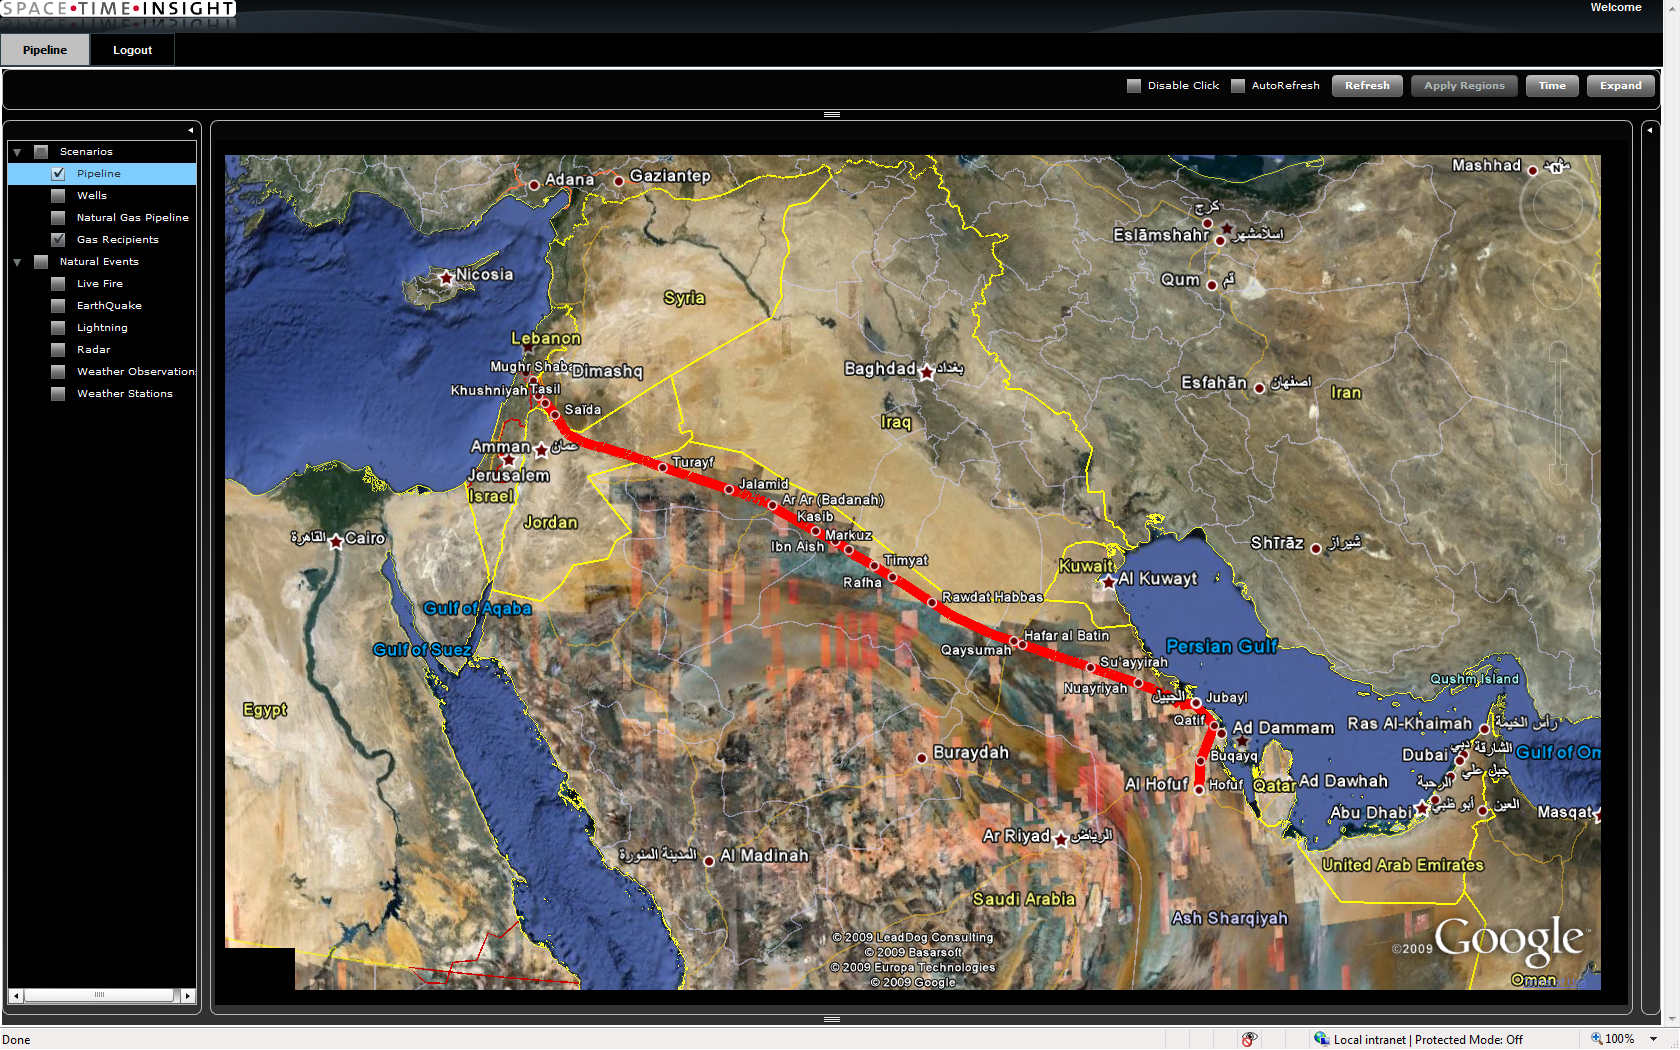The width and height of the screenshot is (1680, 1050).
Task: Click the zoom-out end of map slider
Action: tap(1558, 476)
